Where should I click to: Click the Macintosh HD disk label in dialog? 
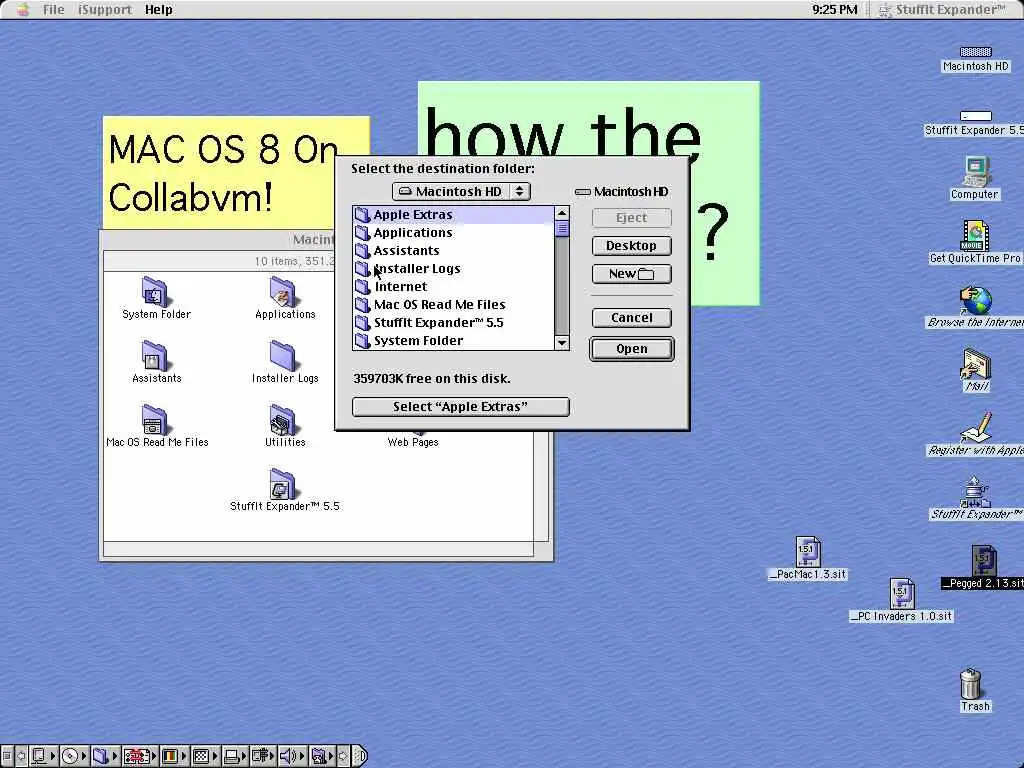coord(621,191)
